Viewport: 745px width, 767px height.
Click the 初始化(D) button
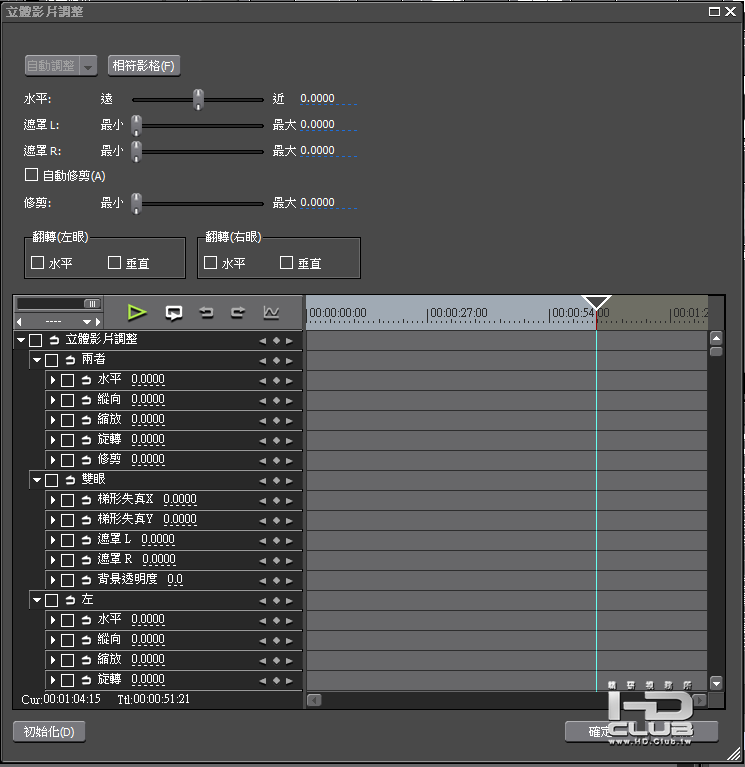[49, 732]
